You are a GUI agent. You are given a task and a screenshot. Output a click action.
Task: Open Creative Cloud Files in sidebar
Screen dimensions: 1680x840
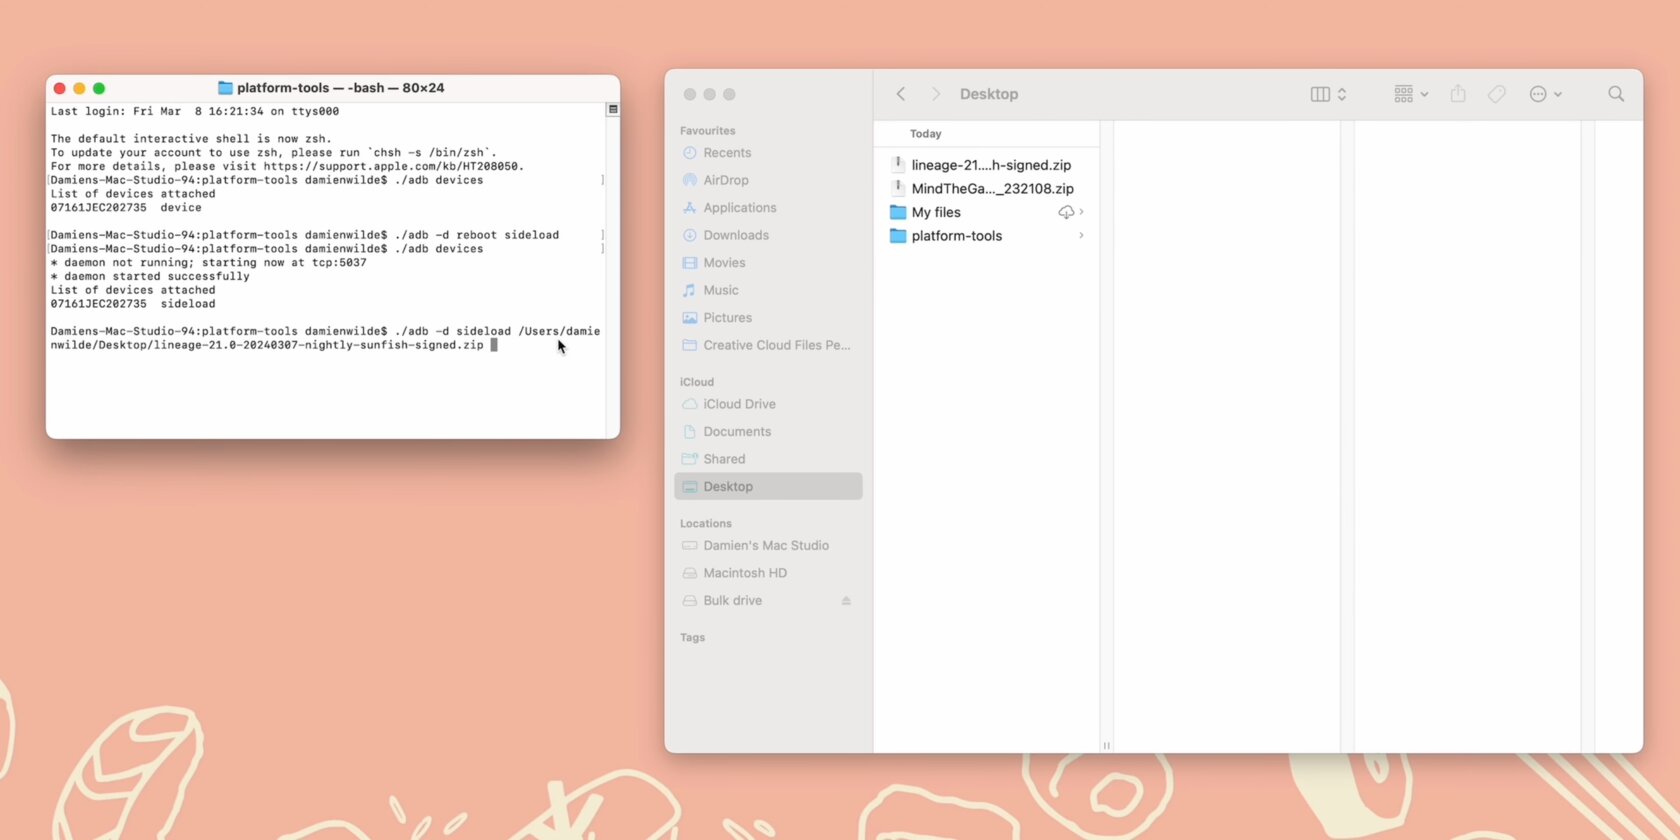pyautogui.click(x=768, y=345)
